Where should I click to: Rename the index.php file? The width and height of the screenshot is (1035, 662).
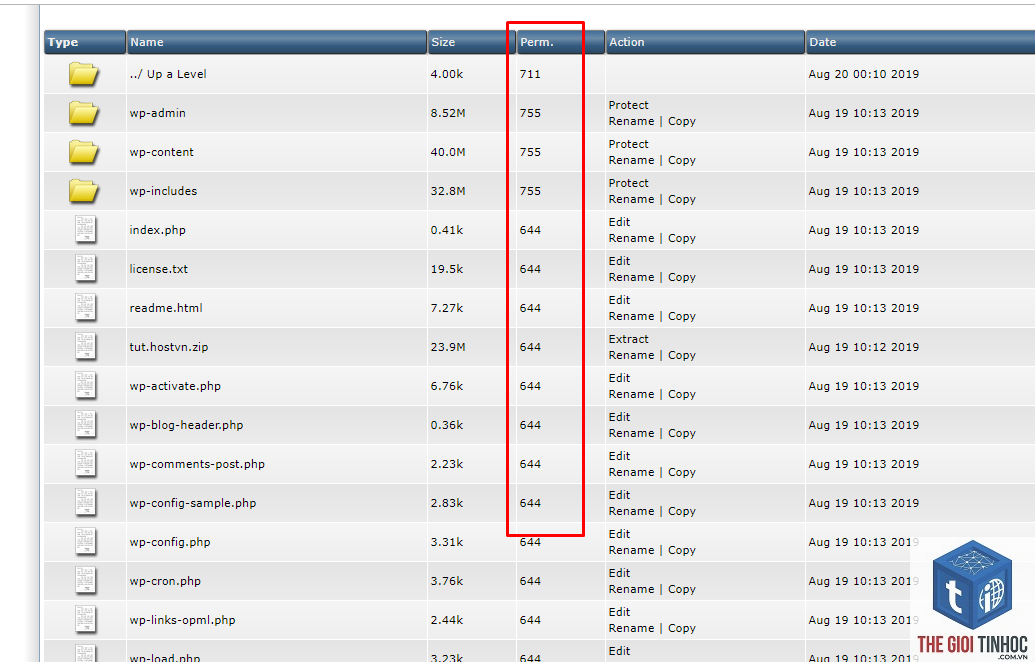(631, 238)
